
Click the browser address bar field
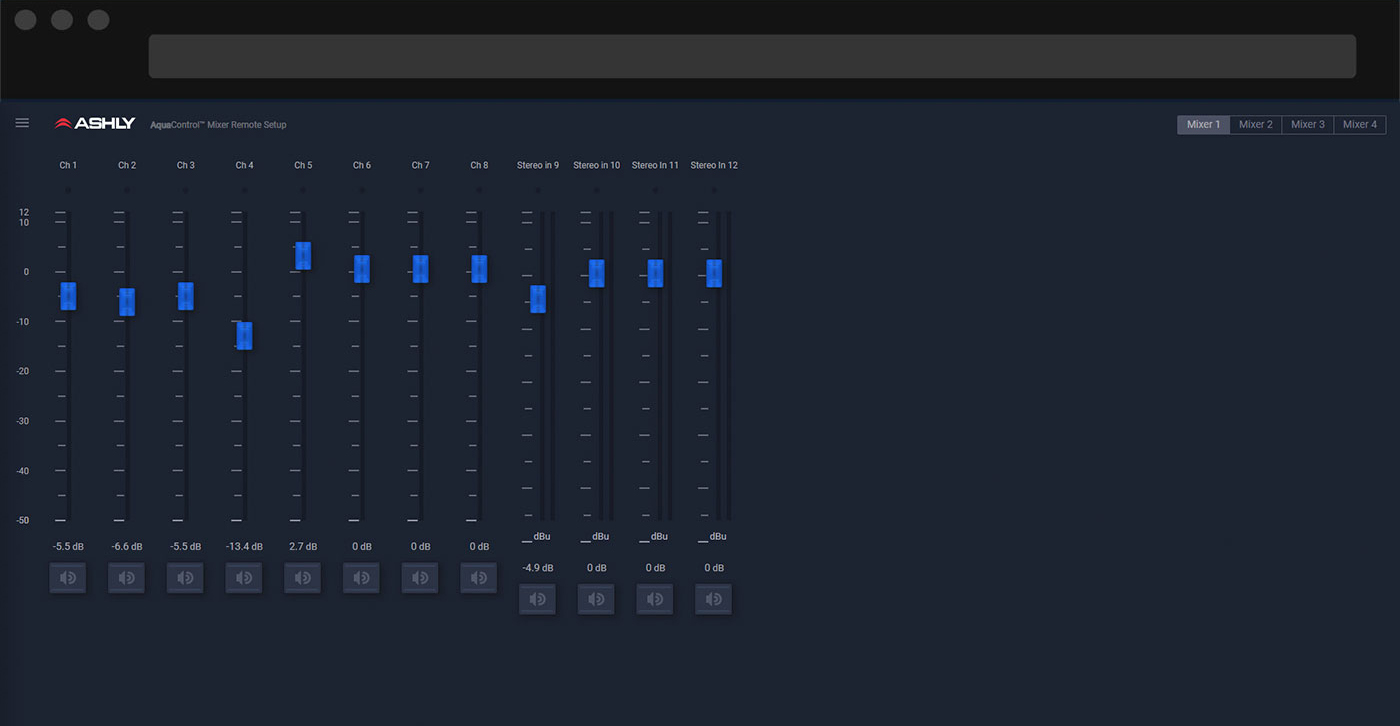[752, 56]
